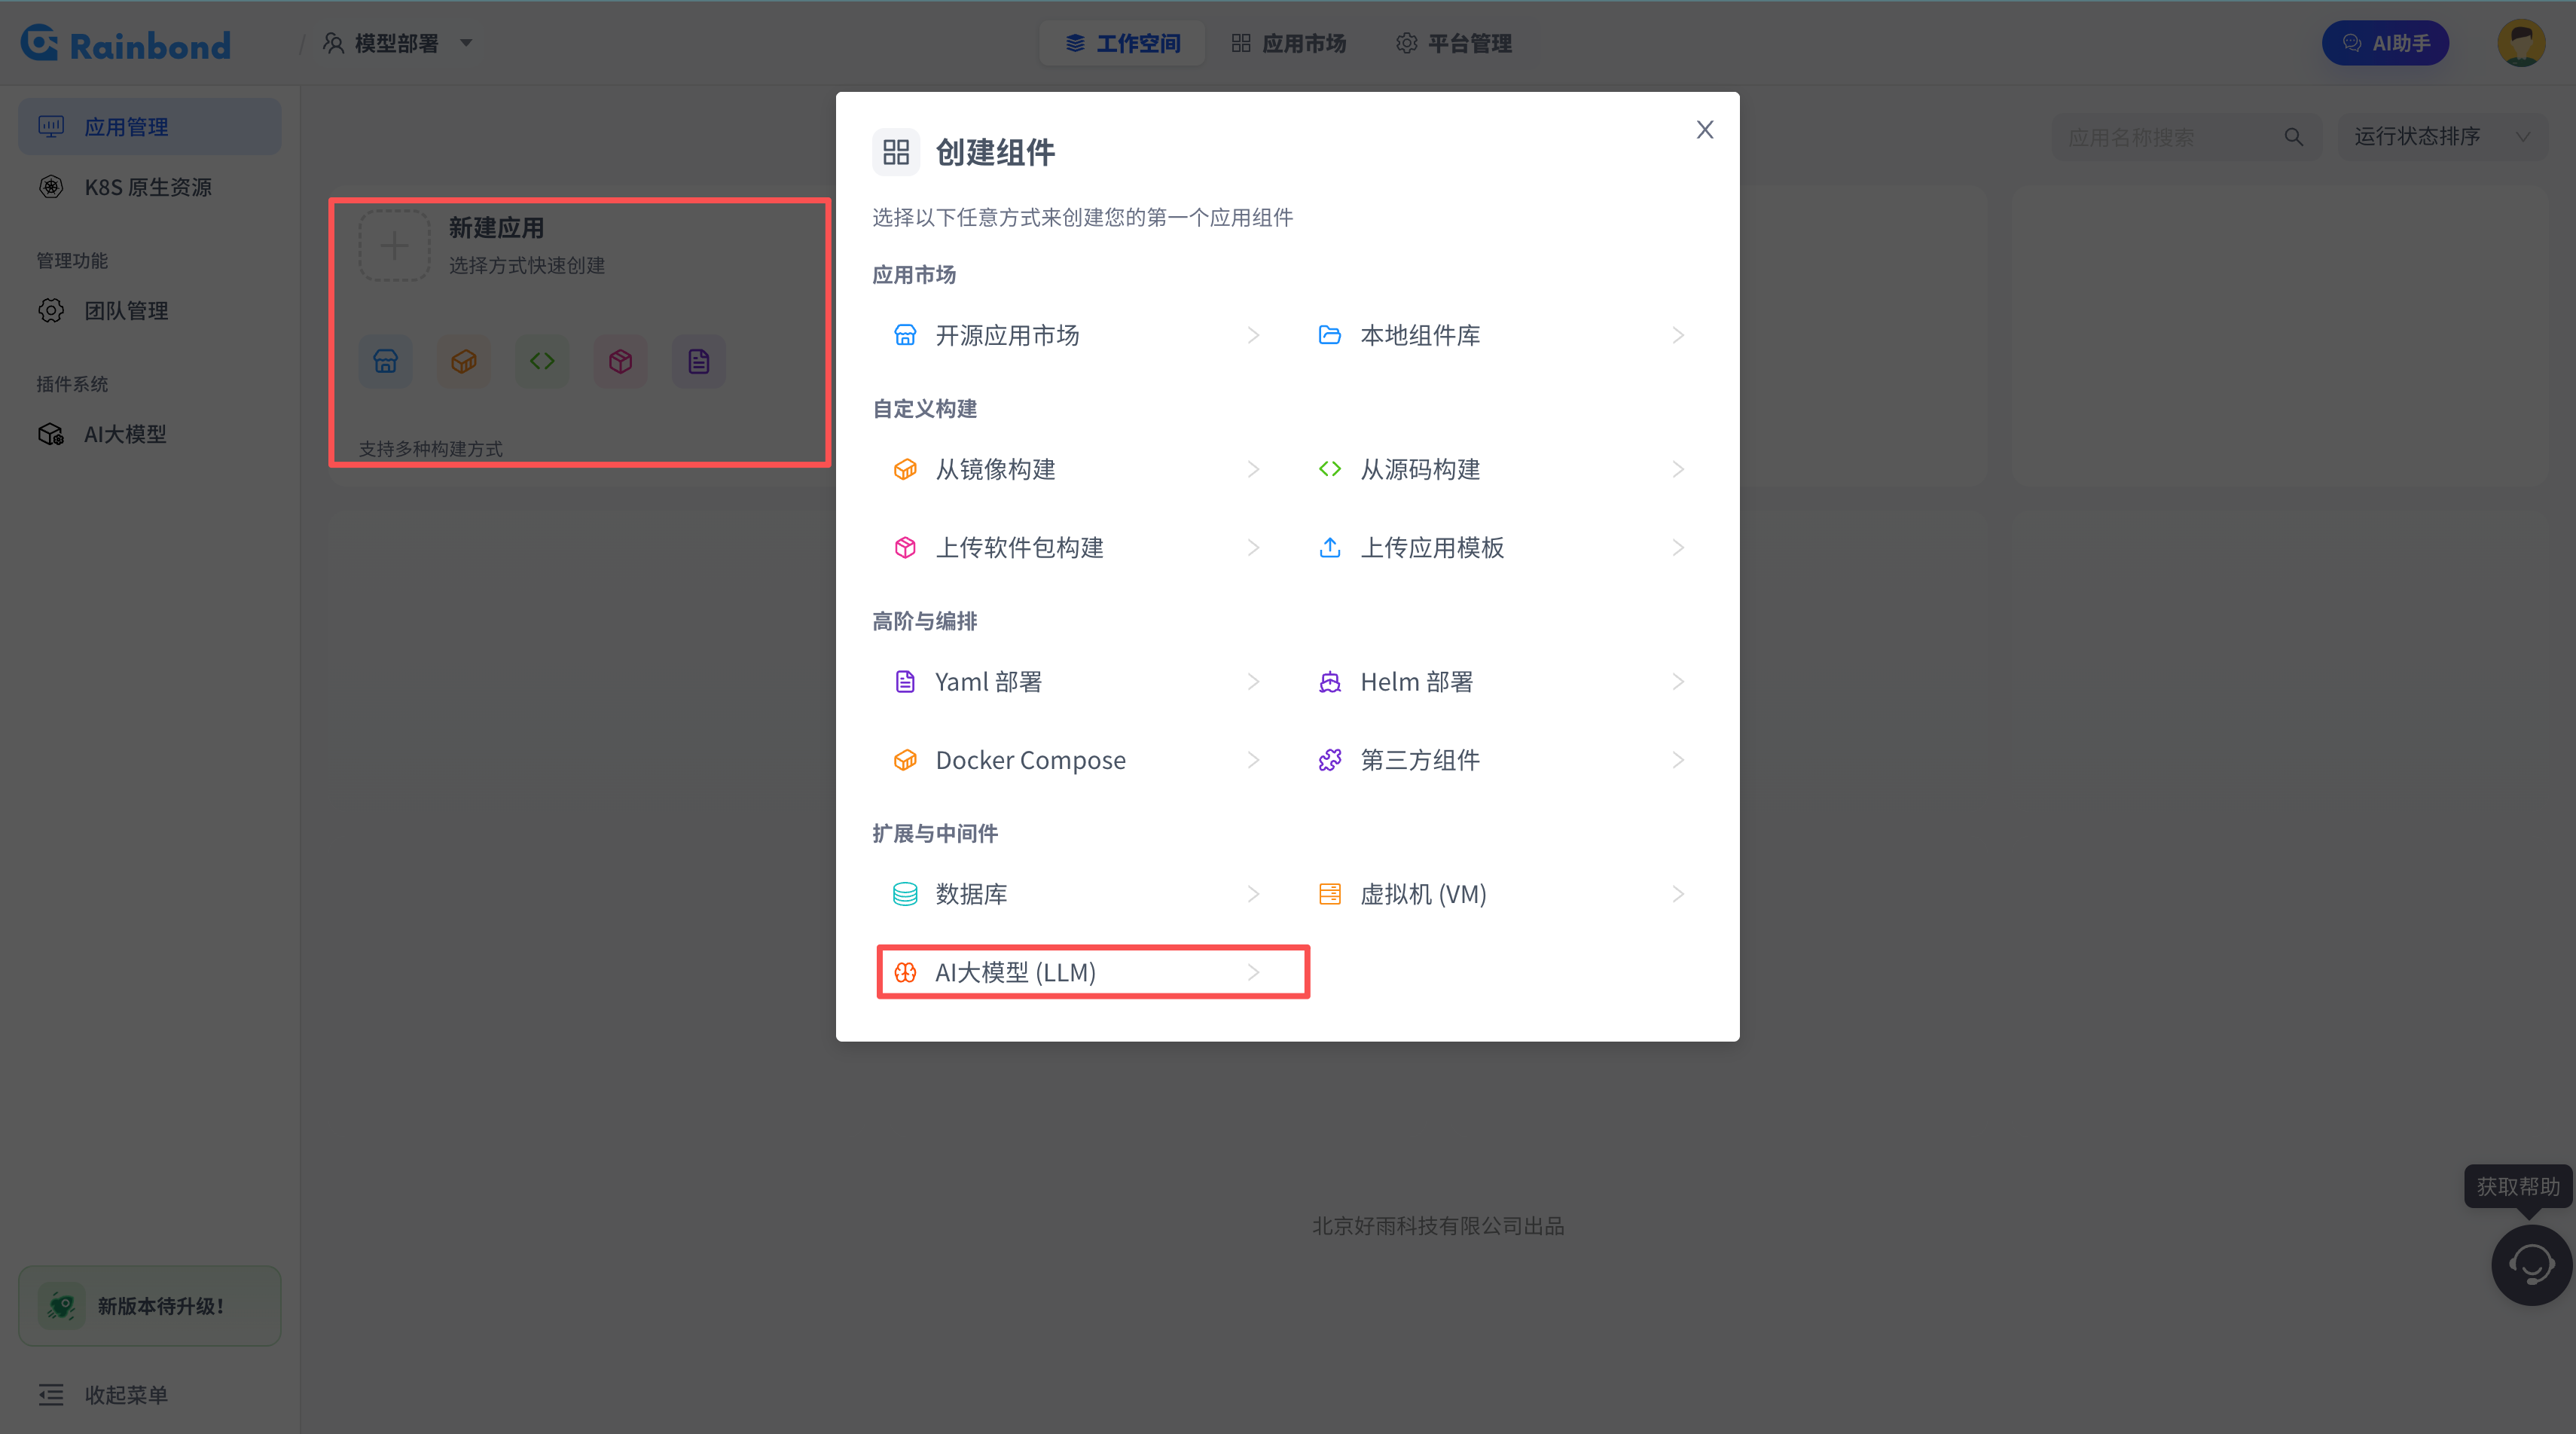Click 新版本待升级! upgrade notice
Viewport: 2576px width, 1434px height.
[x=150, y=1305]
